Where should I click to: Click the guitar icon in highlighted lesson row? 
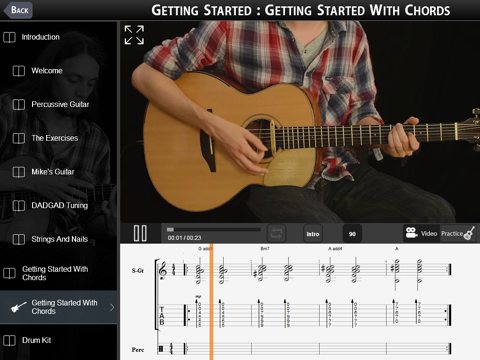point(19,307)
